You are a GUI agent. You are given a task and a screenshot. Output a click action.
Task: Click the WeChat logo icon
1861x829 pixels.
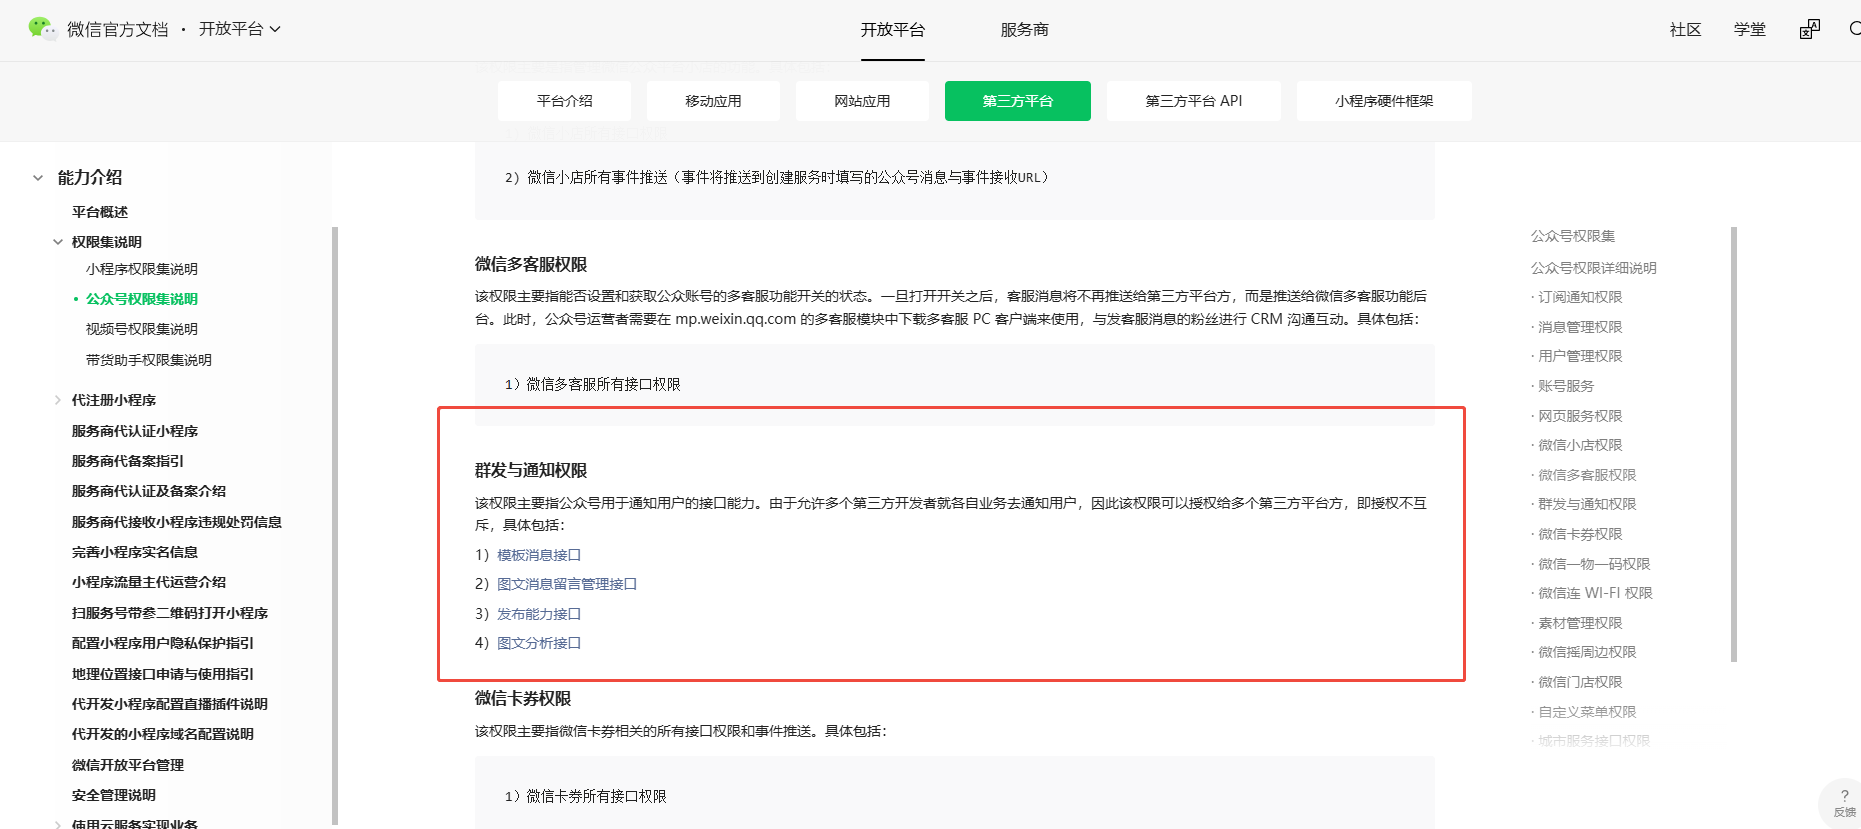(43, 29)
